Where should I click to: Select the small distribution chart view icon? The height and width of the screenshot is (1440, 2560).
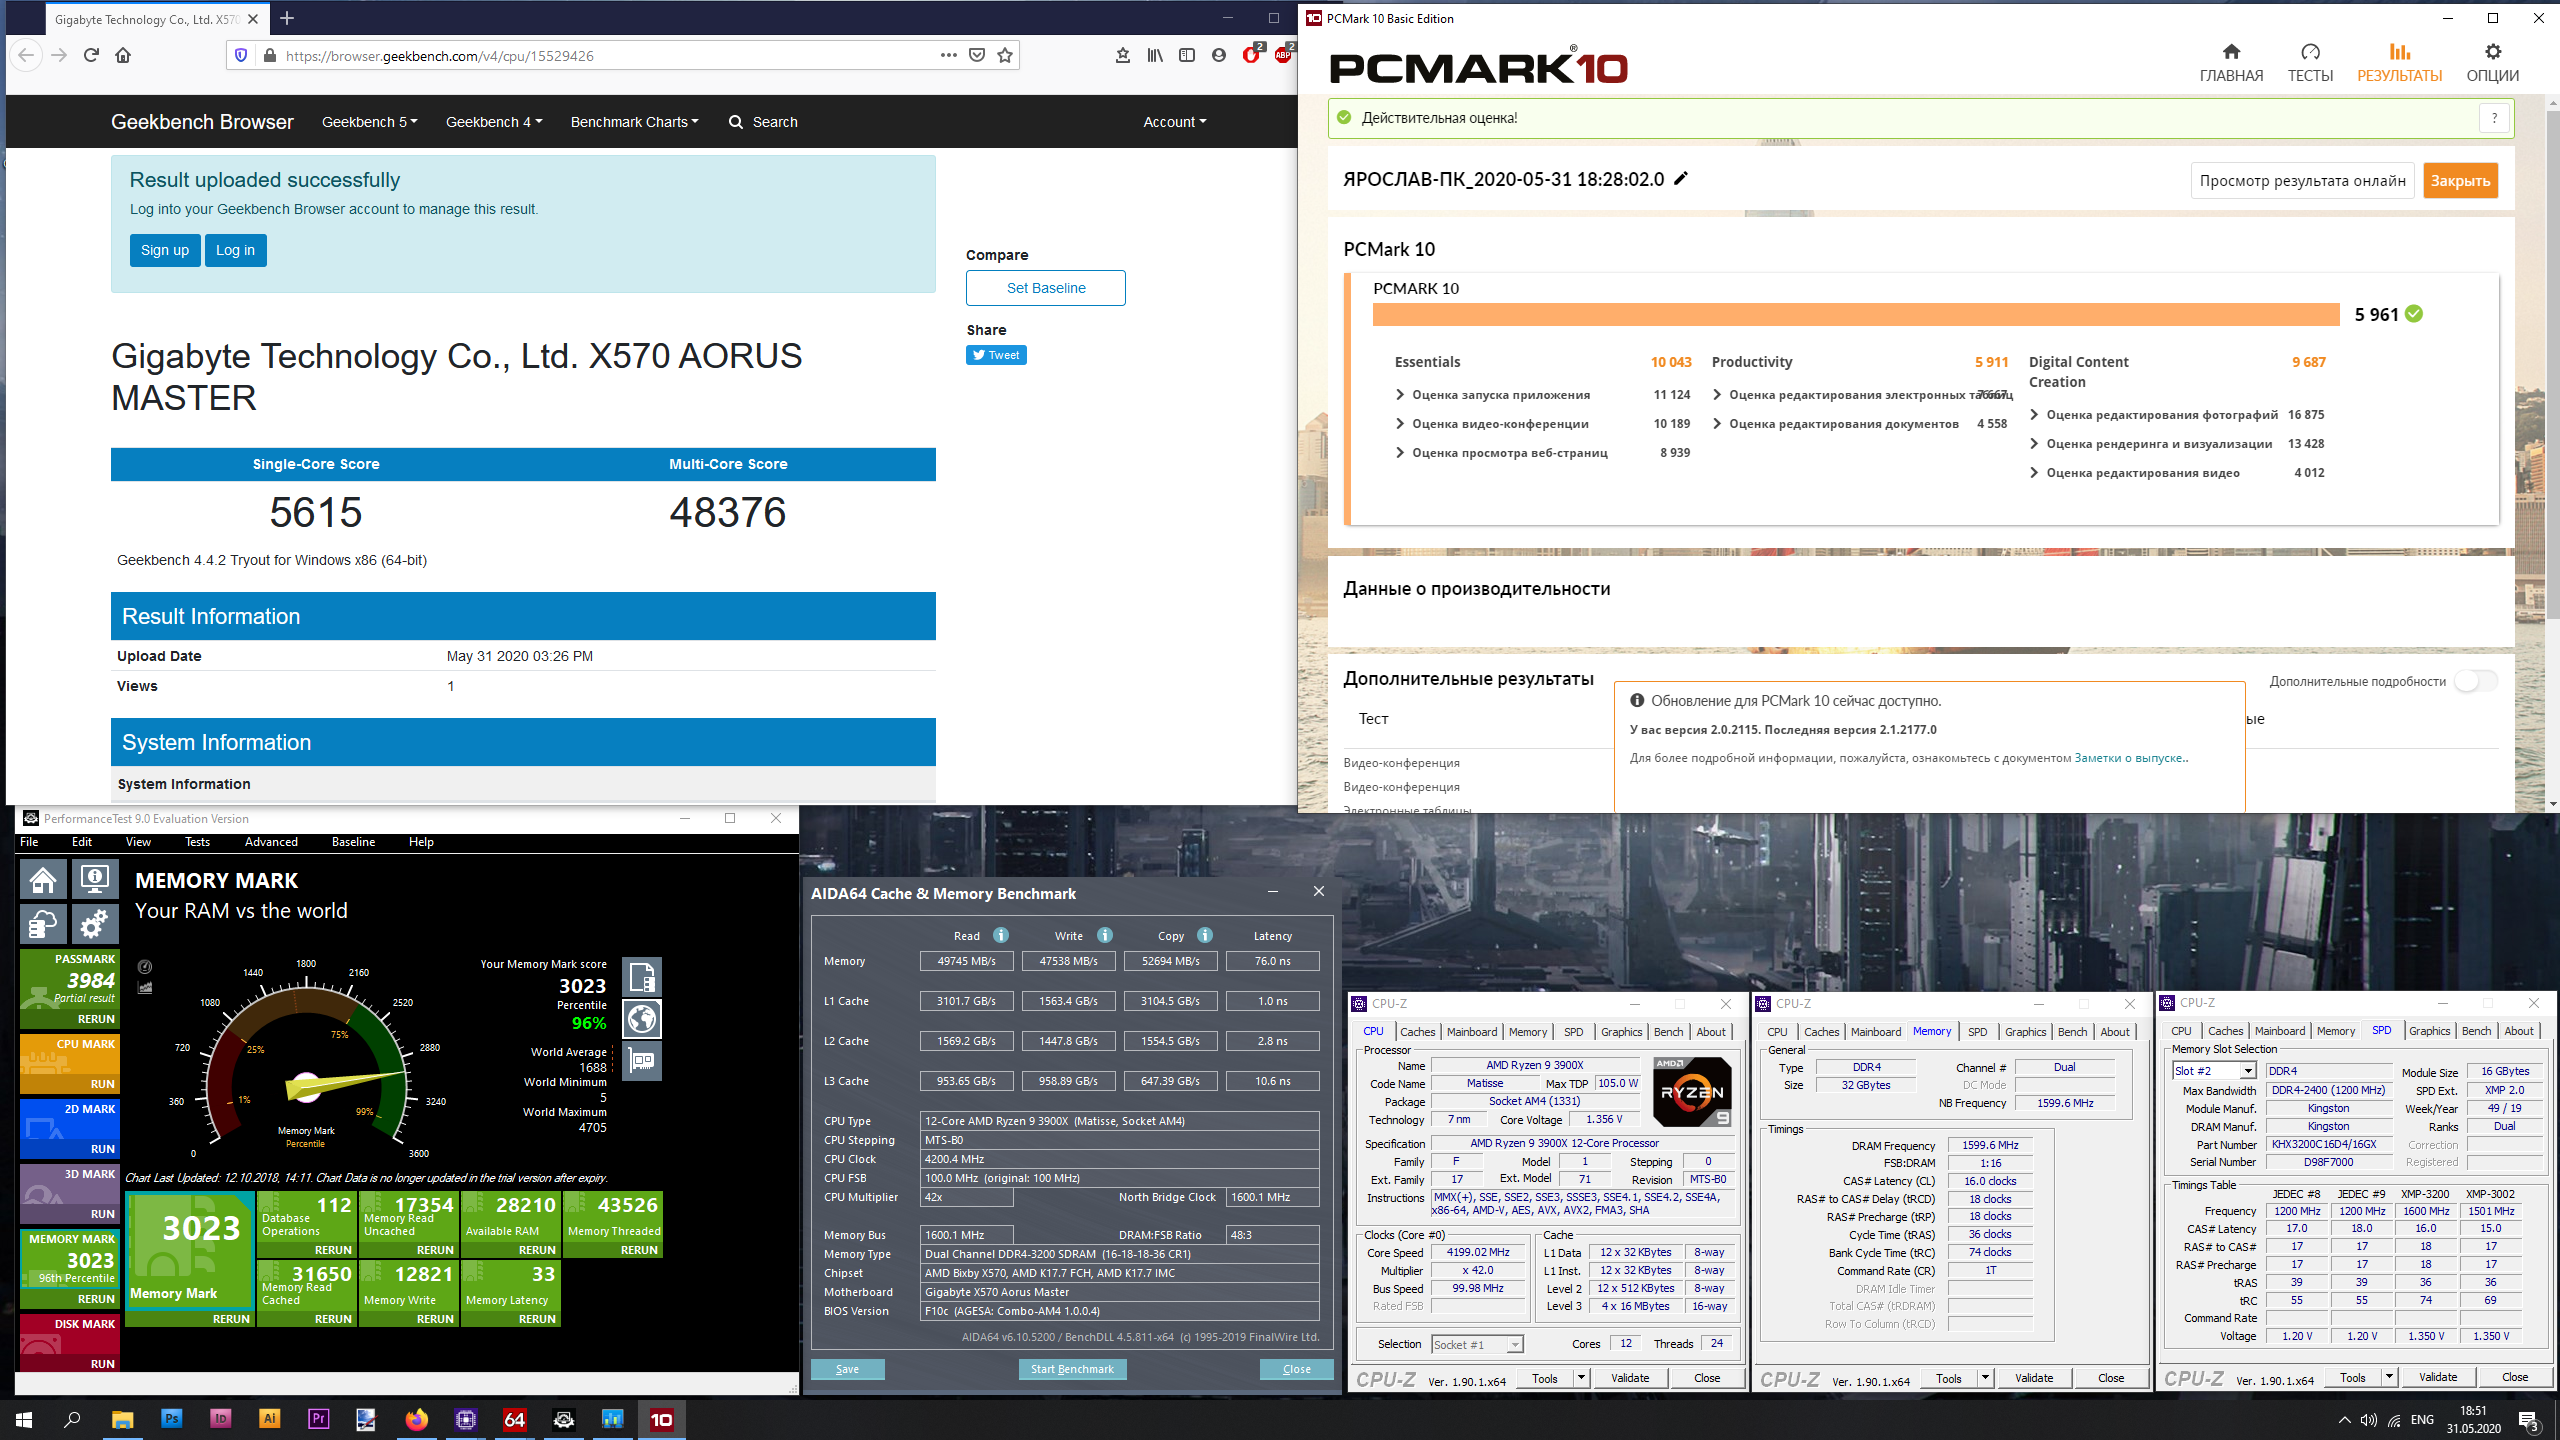[145, 987]
